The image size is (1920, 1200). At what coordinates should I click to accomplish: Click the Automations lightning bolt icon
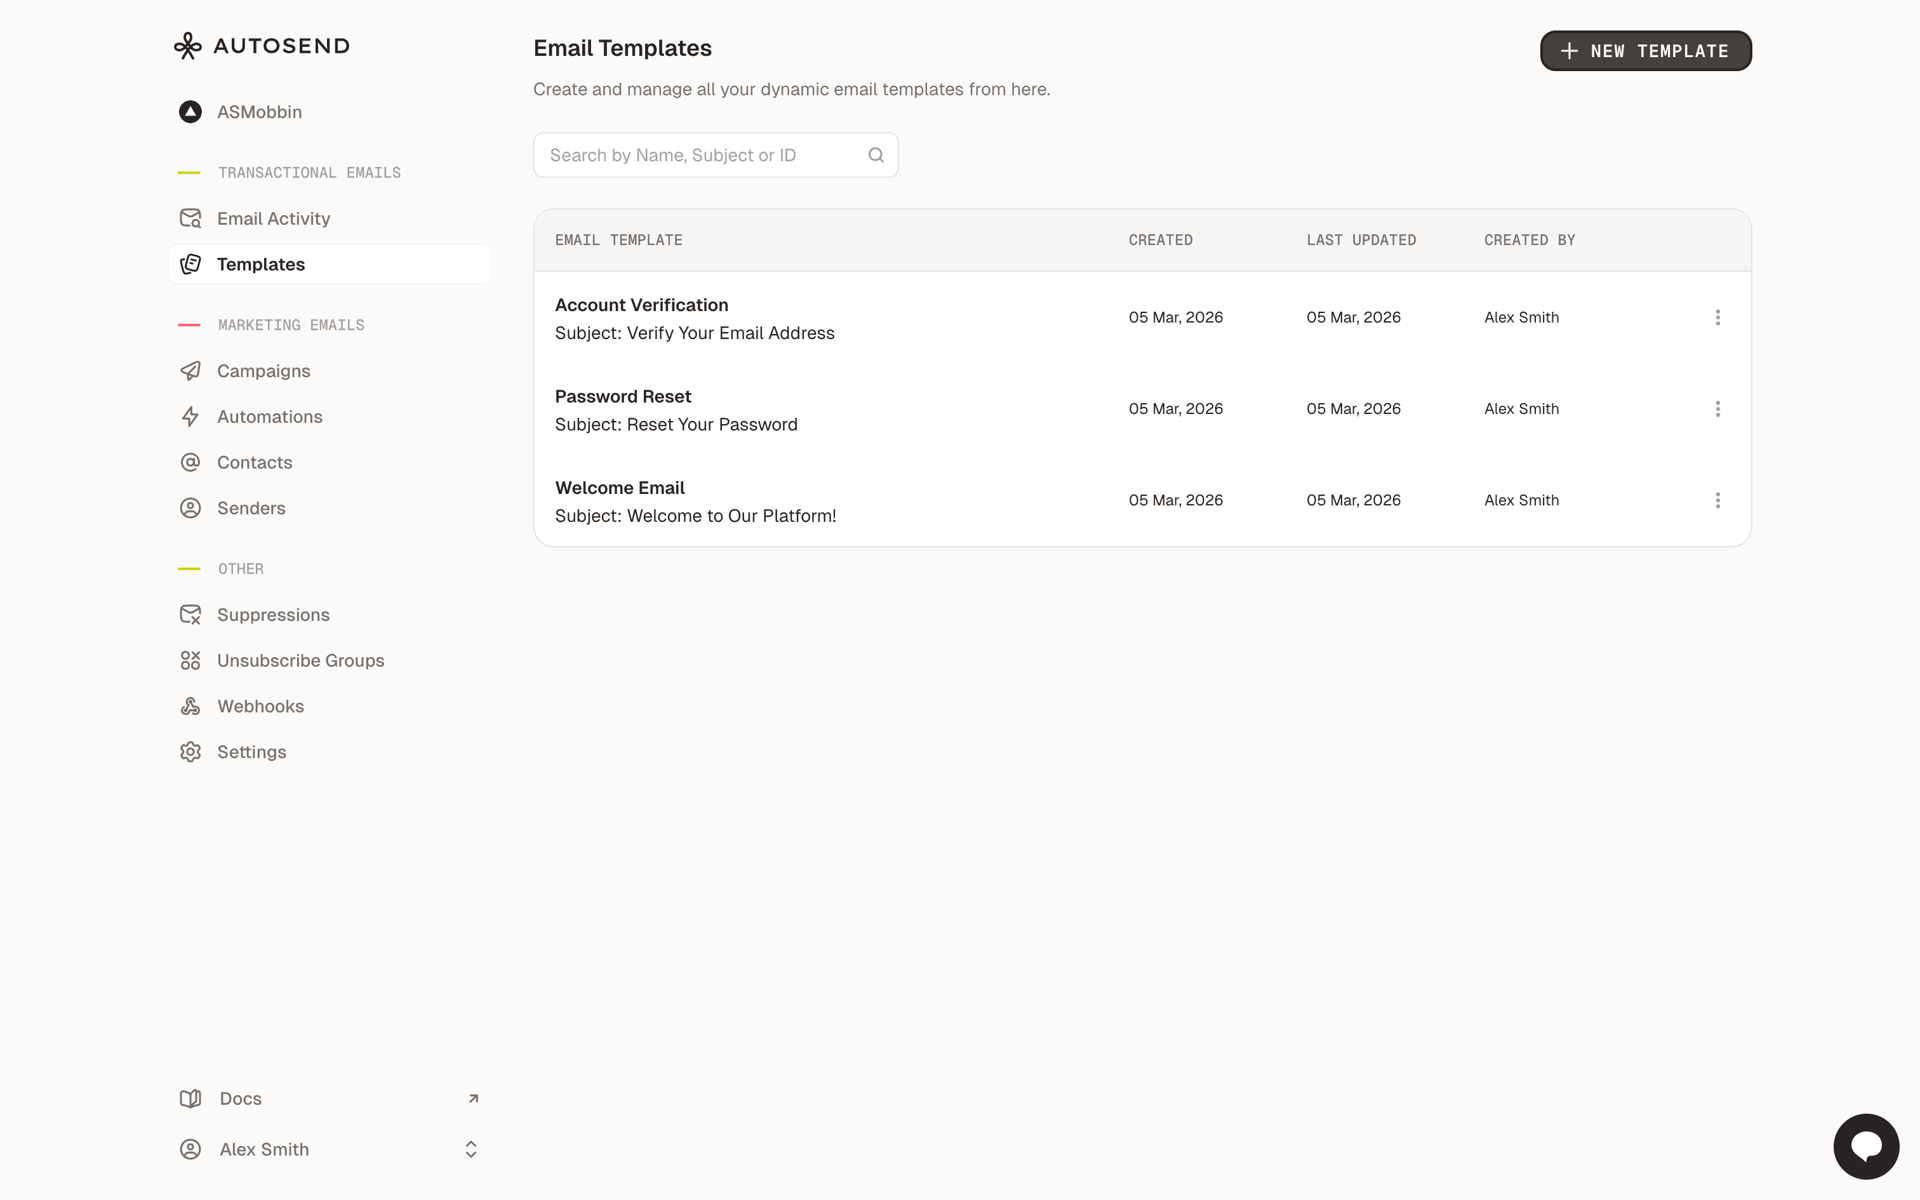(x=190, y=417)
